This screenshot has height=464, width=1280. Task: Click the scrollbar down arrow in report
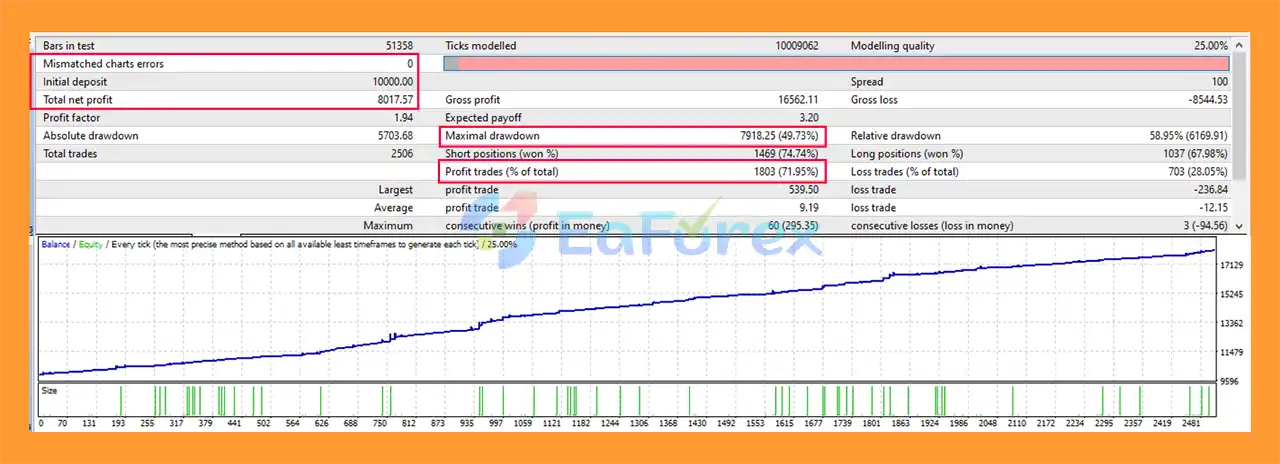click(x=1241, y=226)
